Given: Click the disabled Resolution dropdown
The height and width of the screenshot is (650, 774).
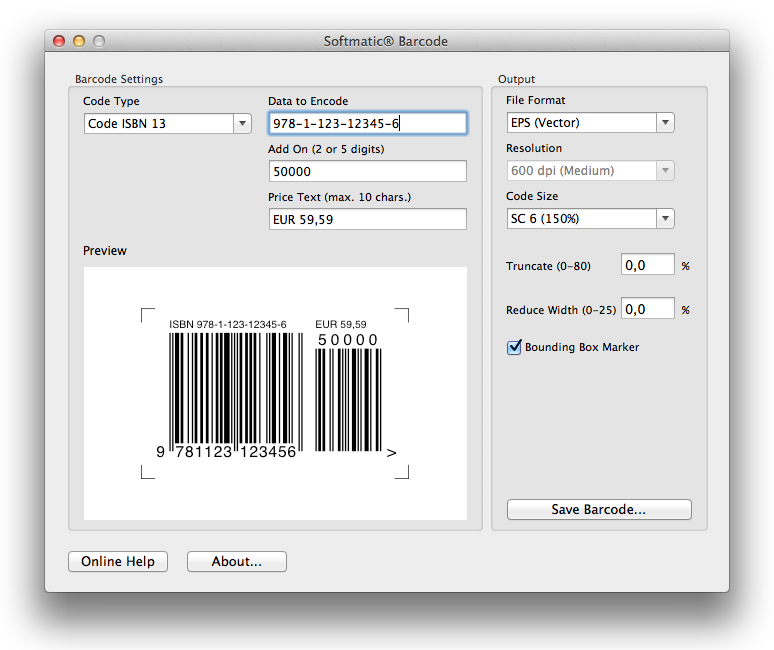Looking at the screenshot, I should click(x=590, y=171).
